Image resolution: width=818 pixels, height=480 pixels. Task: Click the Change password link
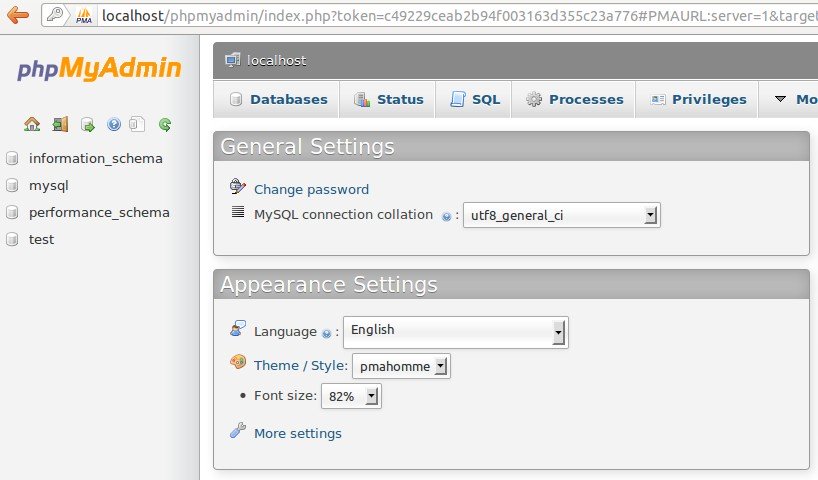click(311, 189)
